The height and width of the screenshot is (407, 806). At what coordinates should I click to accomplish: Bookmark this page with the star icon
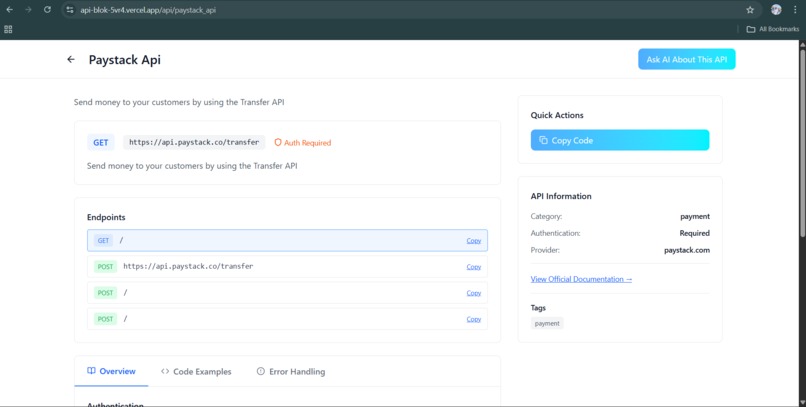750,10
